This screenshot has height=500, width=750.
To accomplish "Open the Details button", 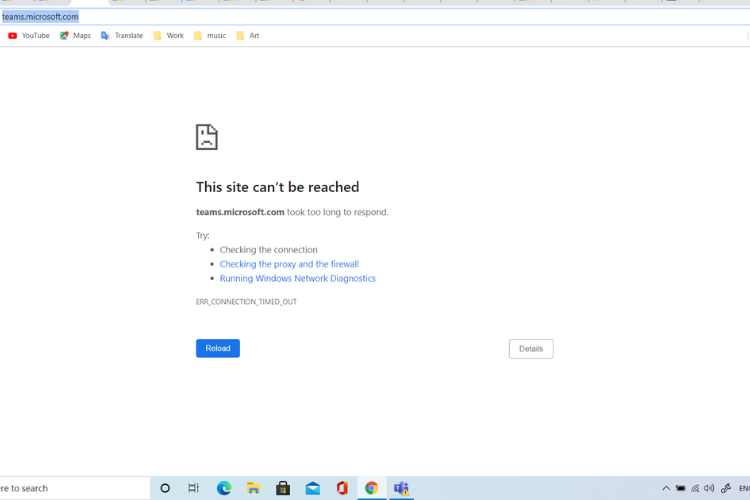I will click(x=531, y=349).
